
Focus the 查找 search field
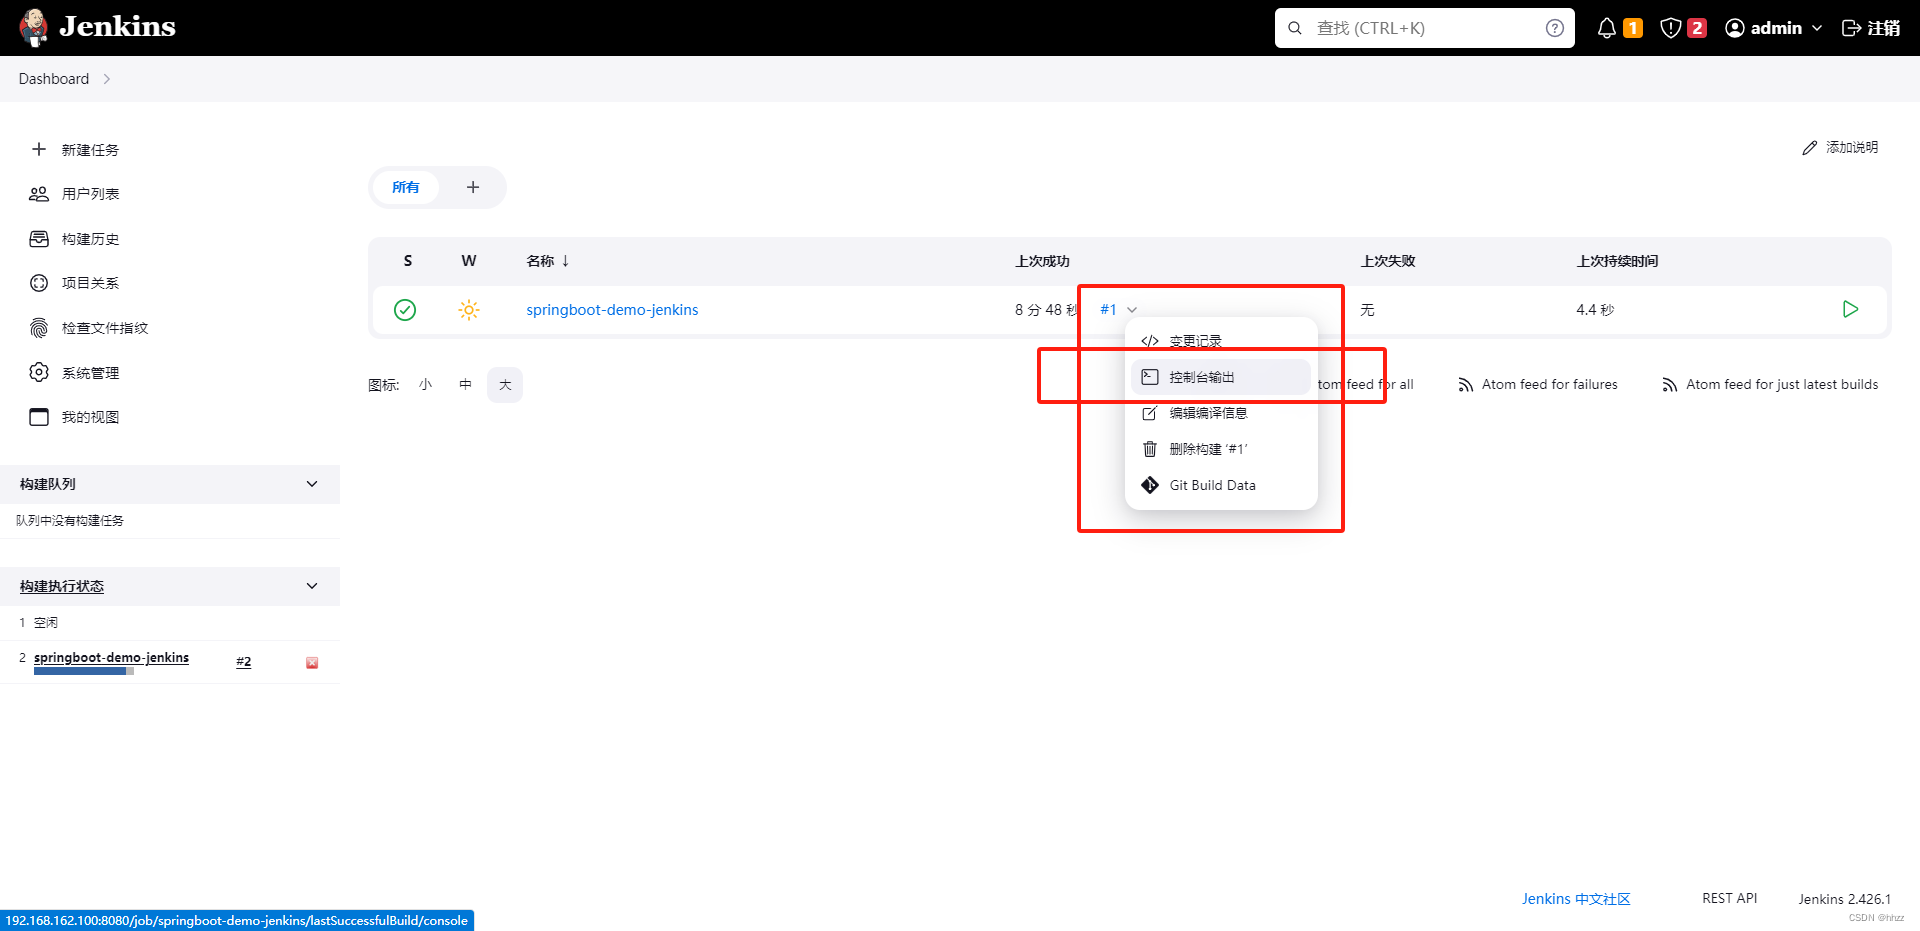1424,28
